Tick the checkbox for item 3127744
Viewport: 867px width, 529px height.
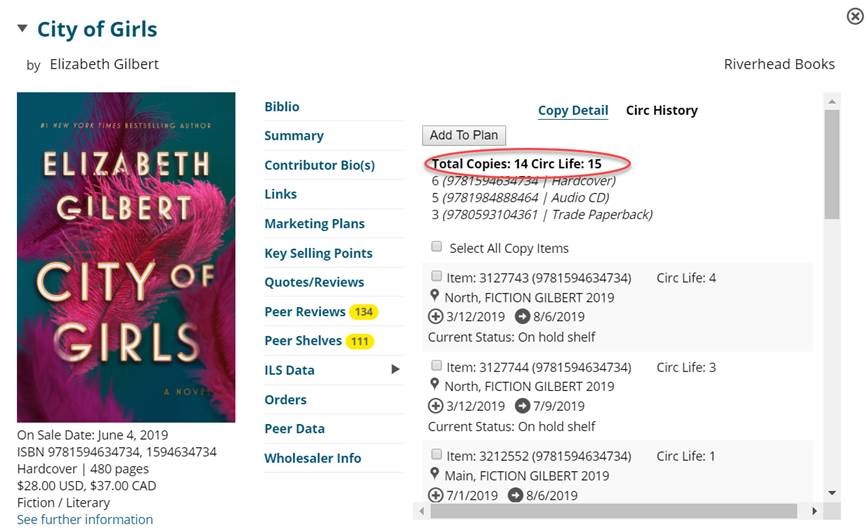(436, 367)
